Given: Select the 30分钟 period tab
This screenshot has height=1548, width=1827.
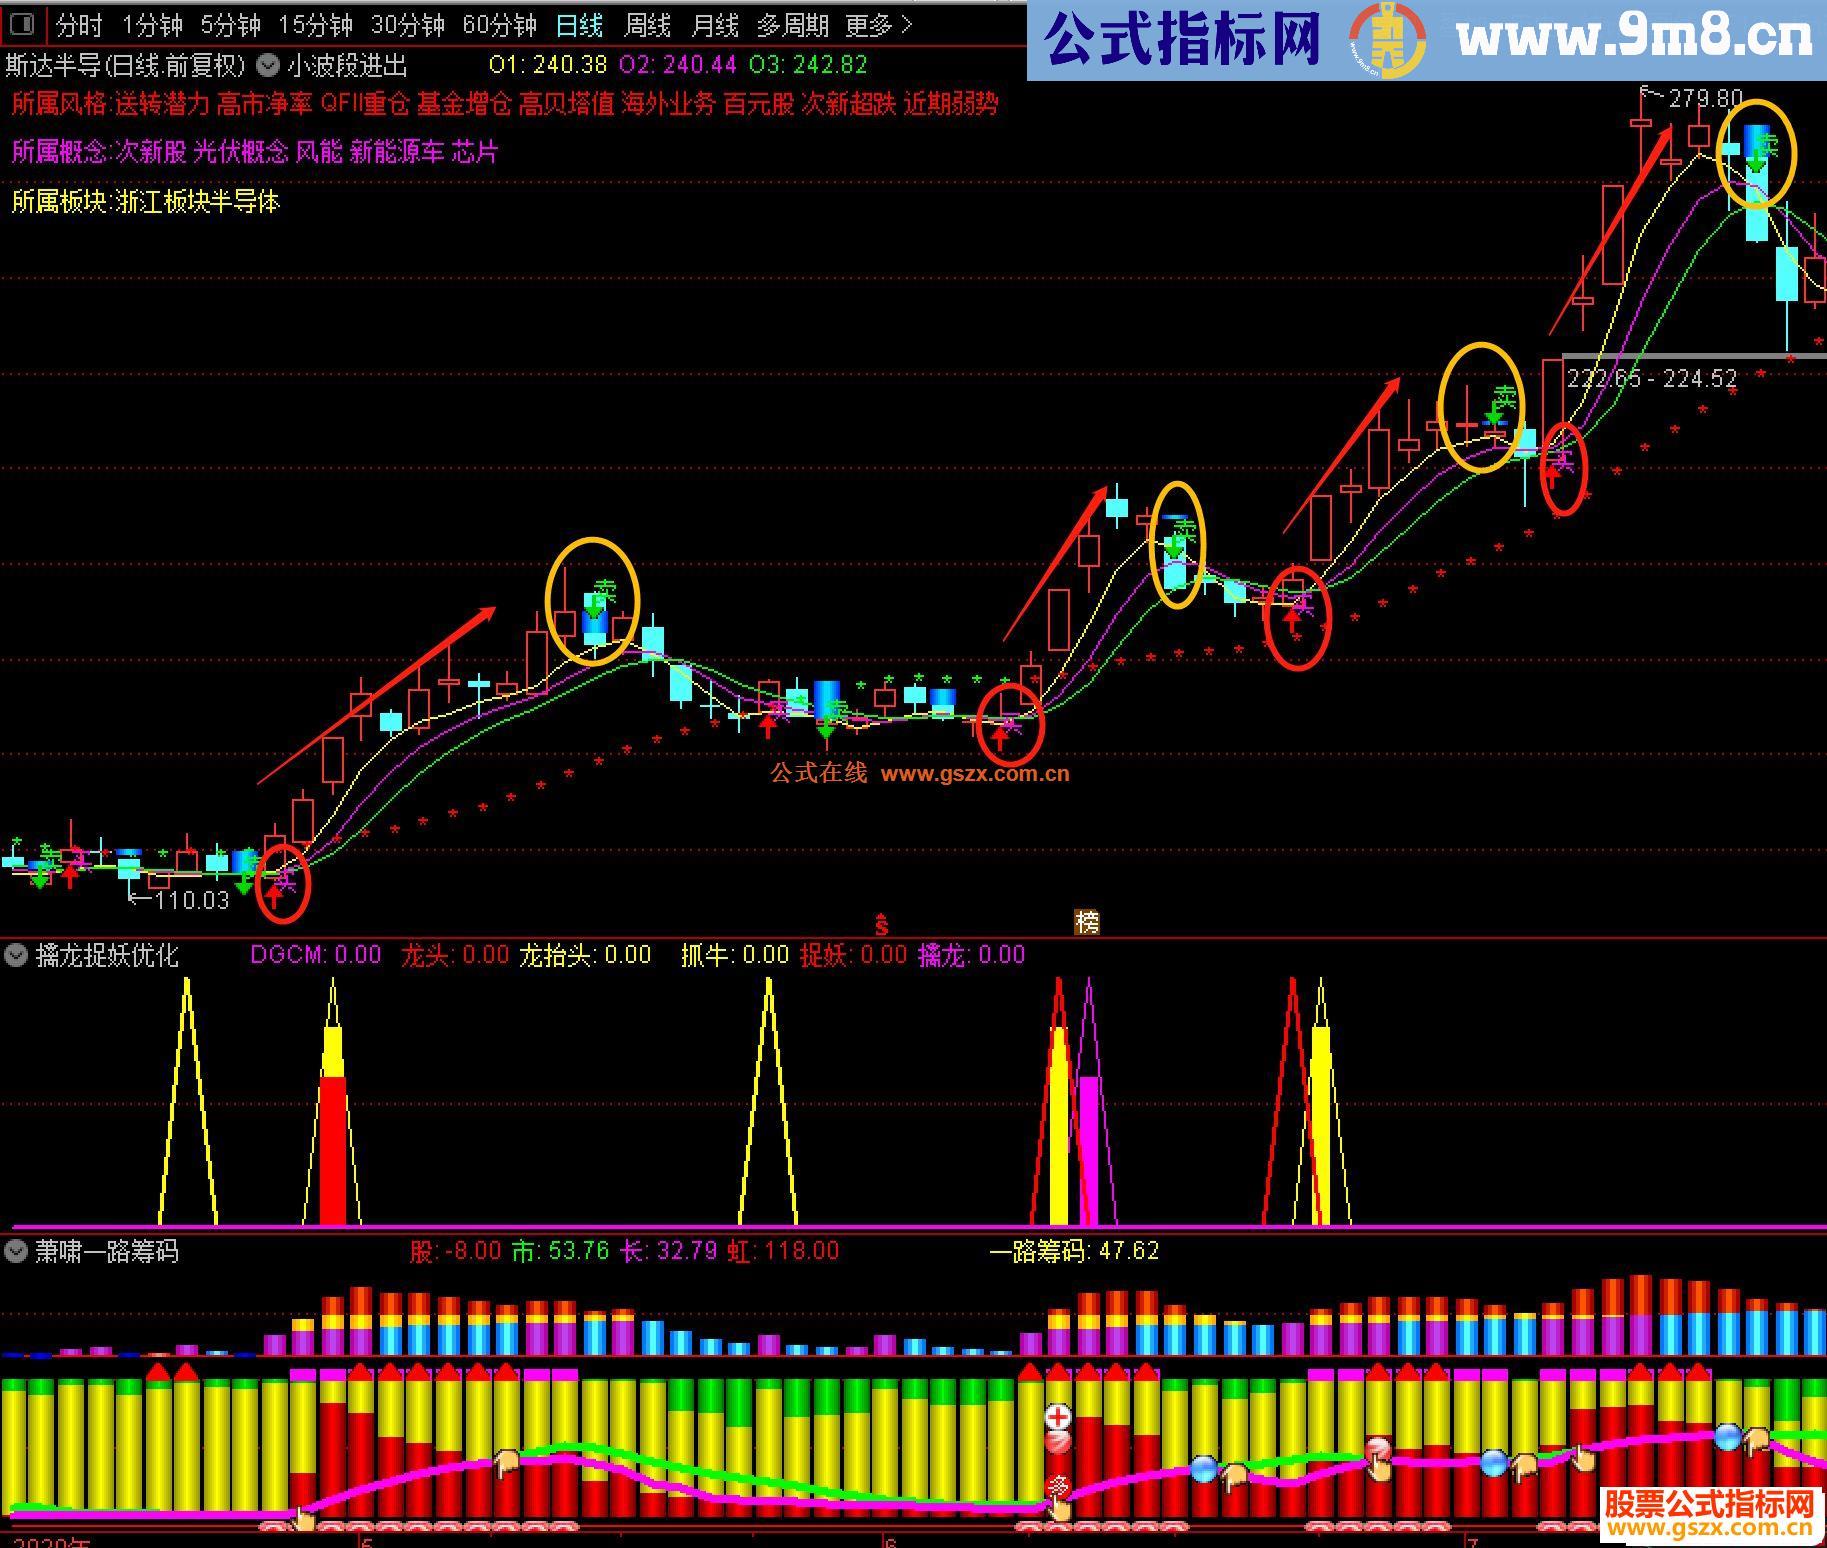Looking at the screenshot, I should [407, 25].
